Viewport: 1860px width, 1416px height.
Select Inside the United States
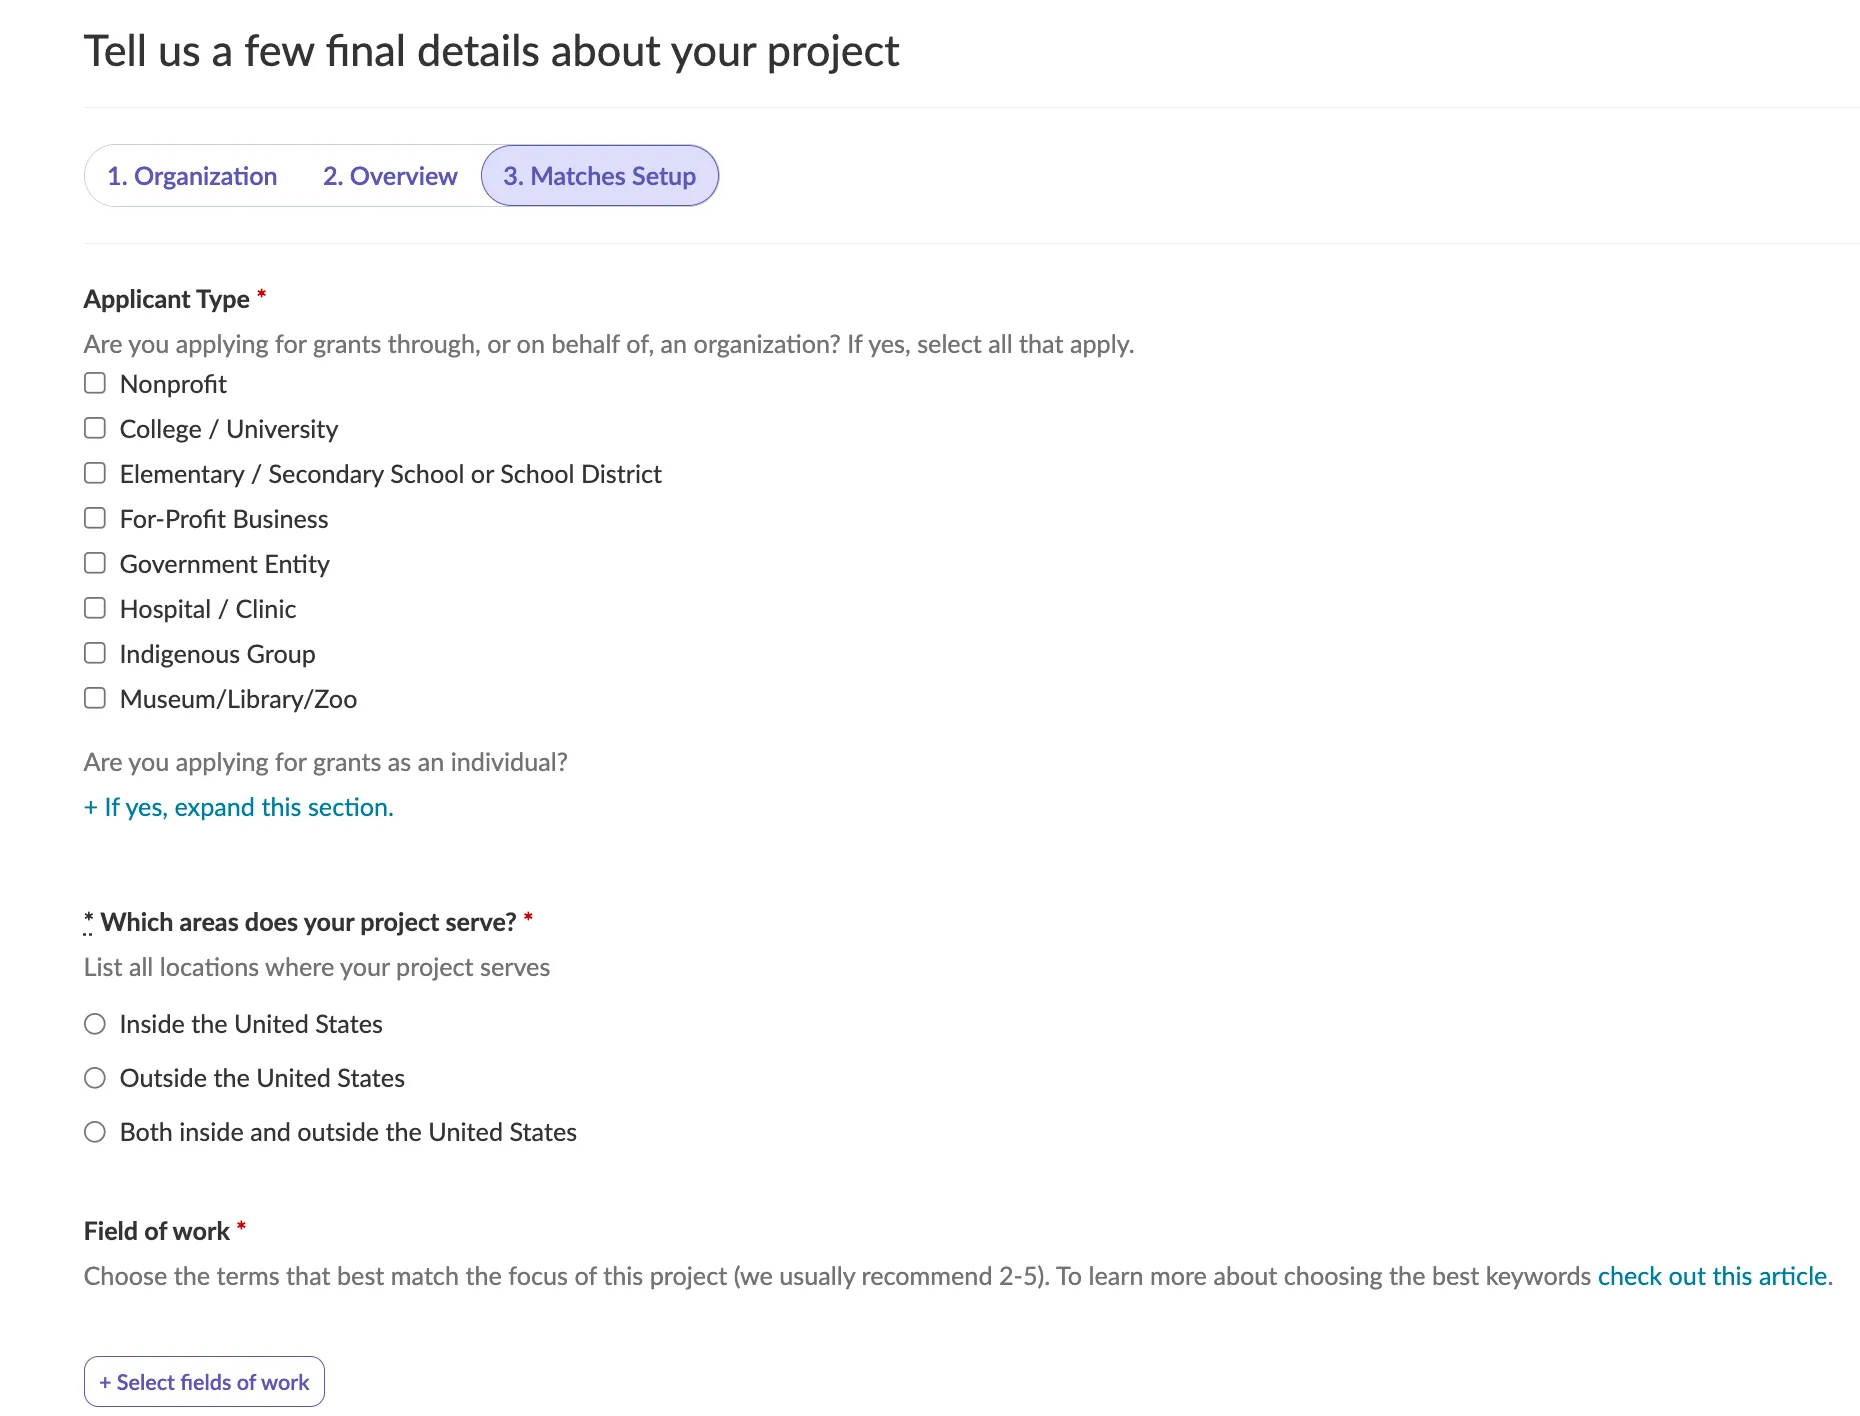coord(95,1023)
